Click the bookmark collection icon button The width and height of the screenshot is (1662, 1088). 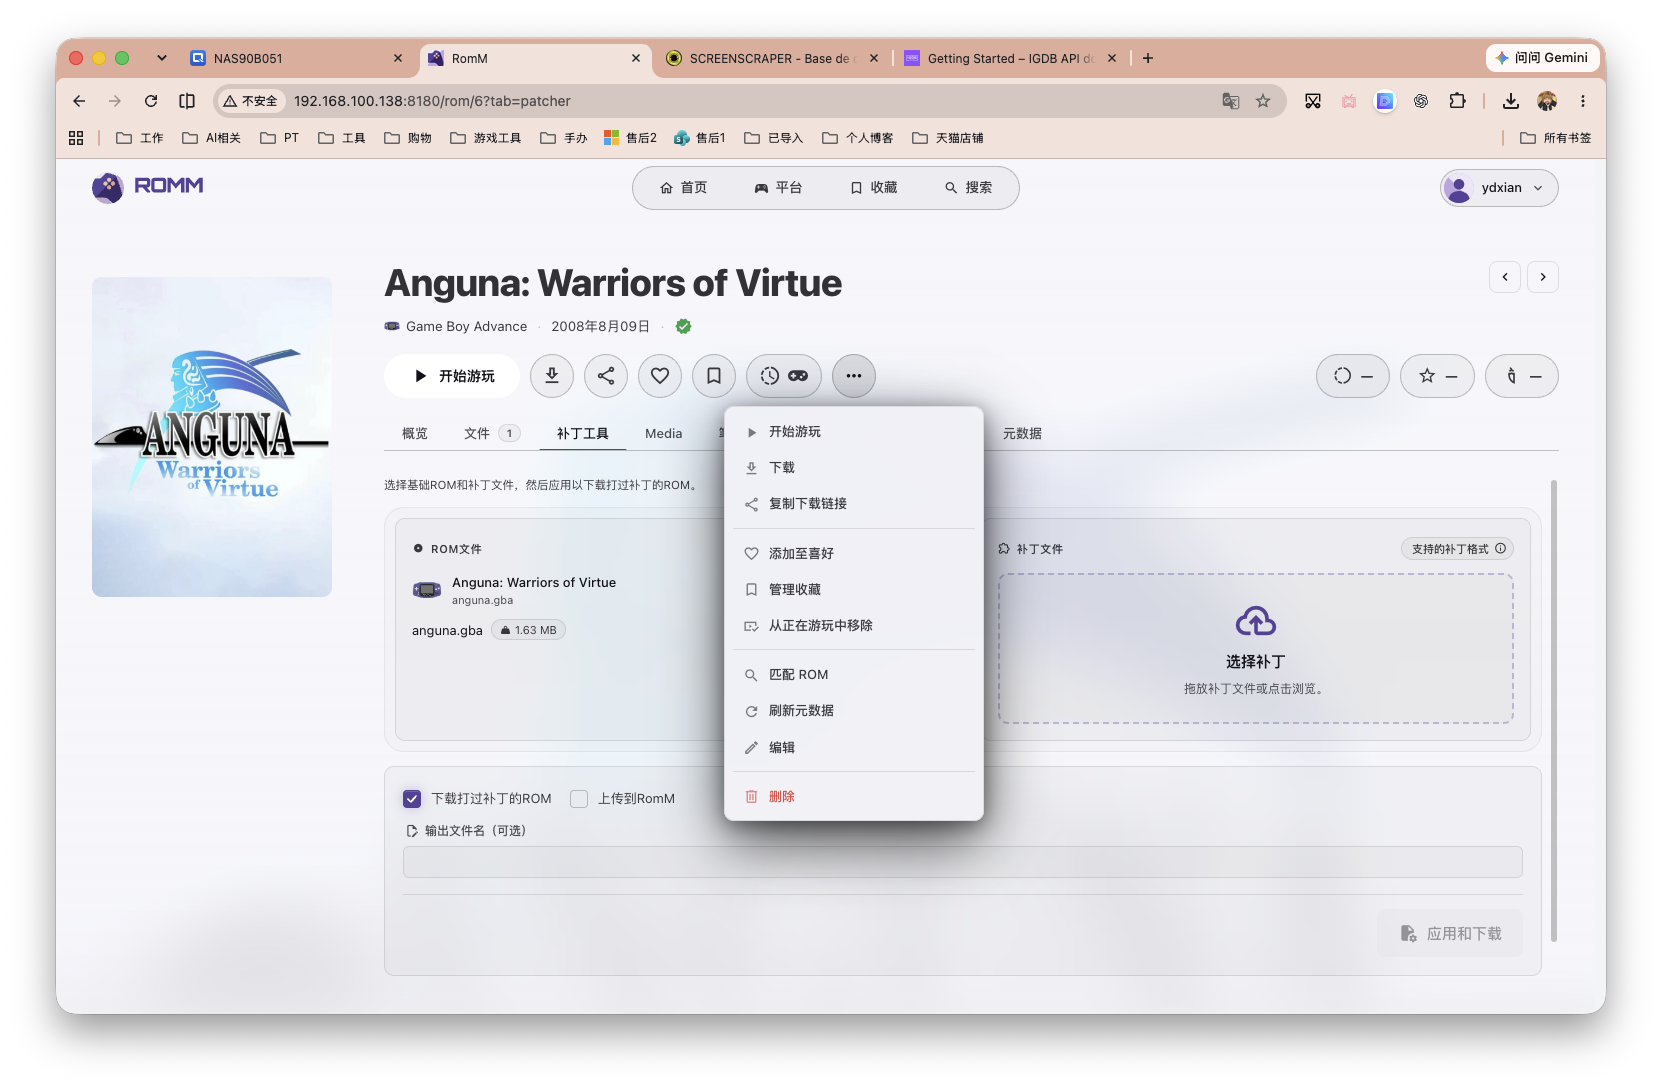[x=714, y=376]
